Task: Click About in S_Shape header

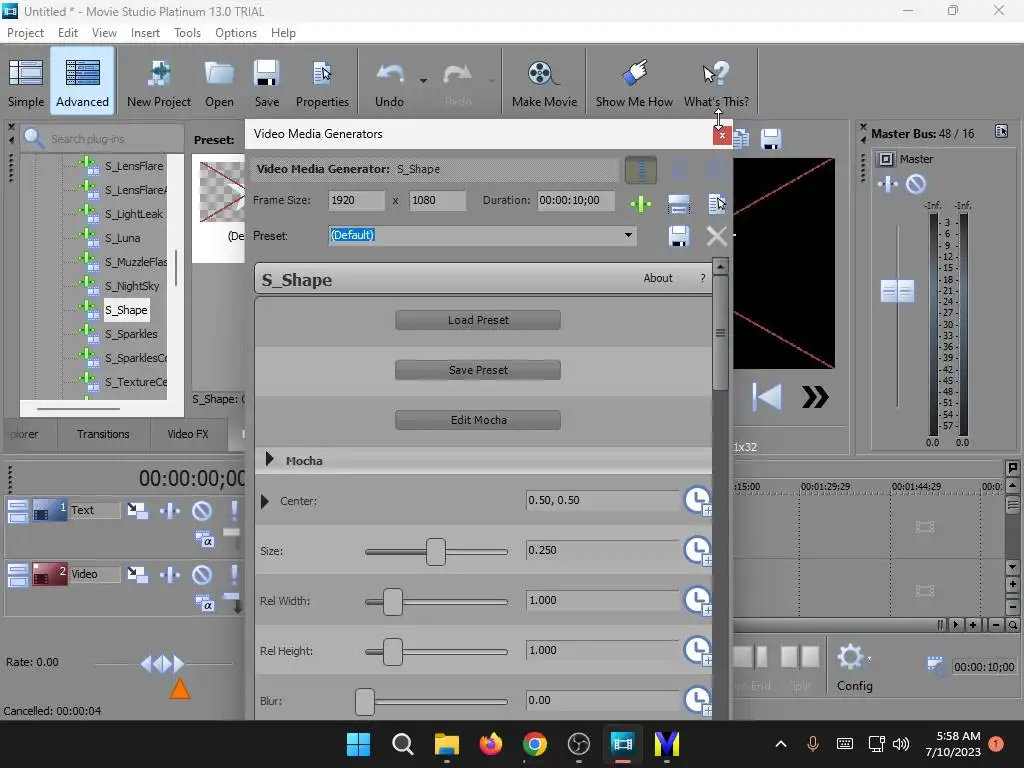Action: click(x=658, y=278)
